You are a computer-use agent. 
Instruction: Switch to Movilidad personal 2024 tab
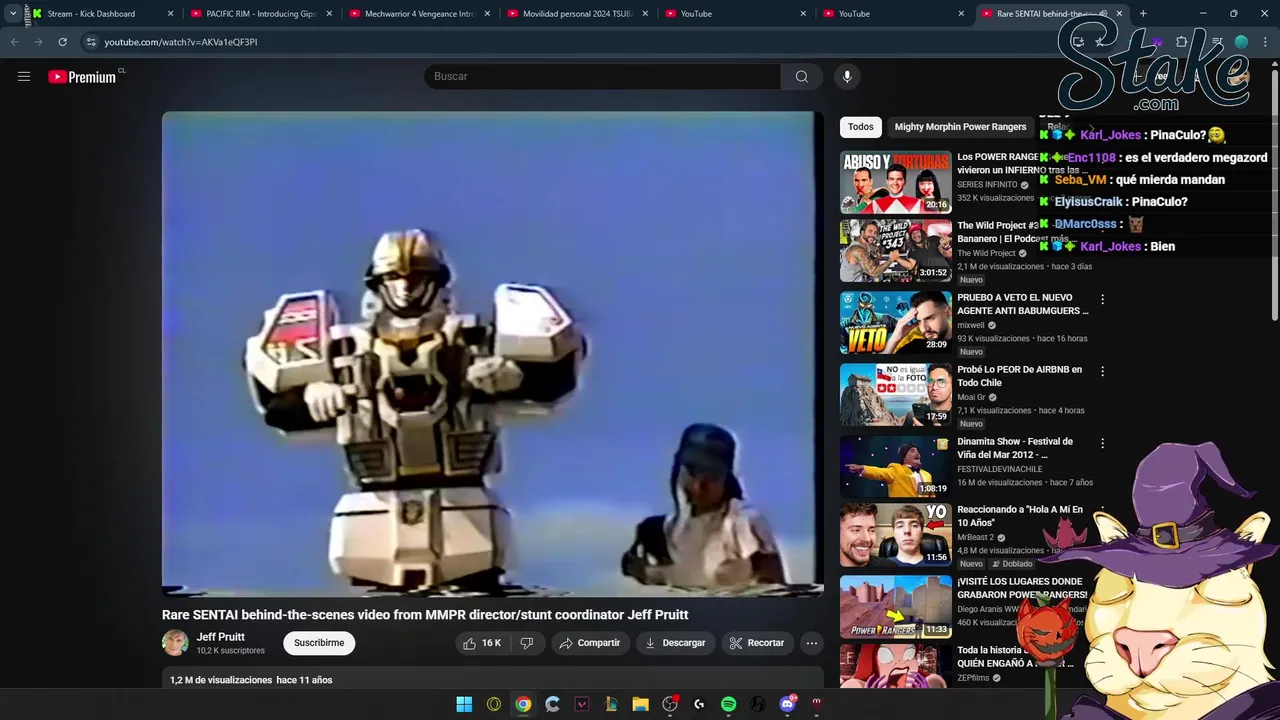click(575, 14)
